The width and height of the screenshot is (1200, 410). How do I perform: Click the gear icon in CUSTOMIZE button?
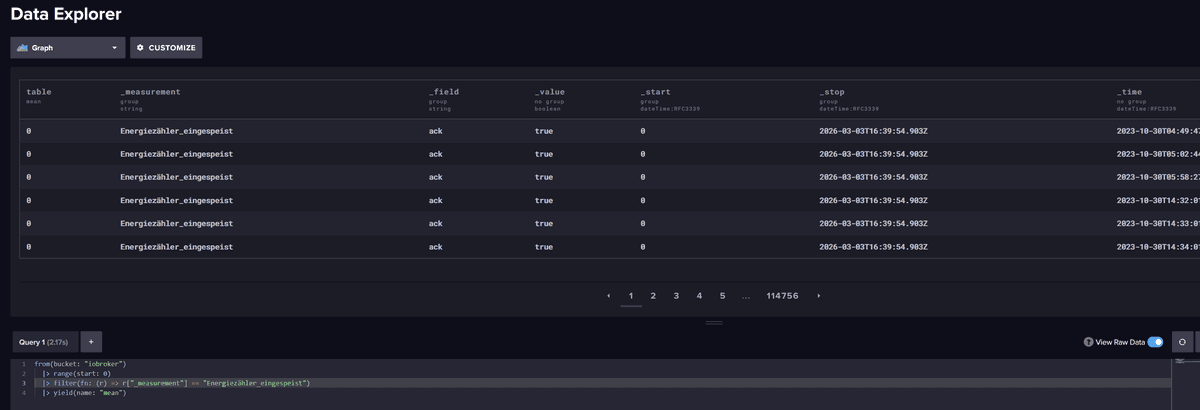pyautogui.click(x=140, y=47)
